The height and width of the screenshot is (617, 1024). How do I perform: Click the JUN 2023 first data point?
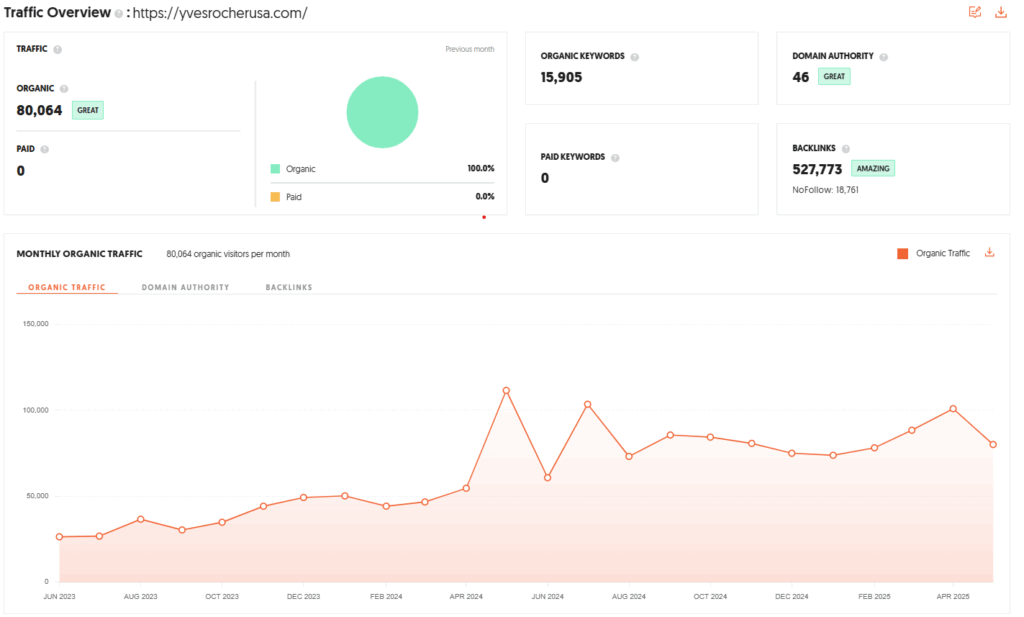click(59, 537)
